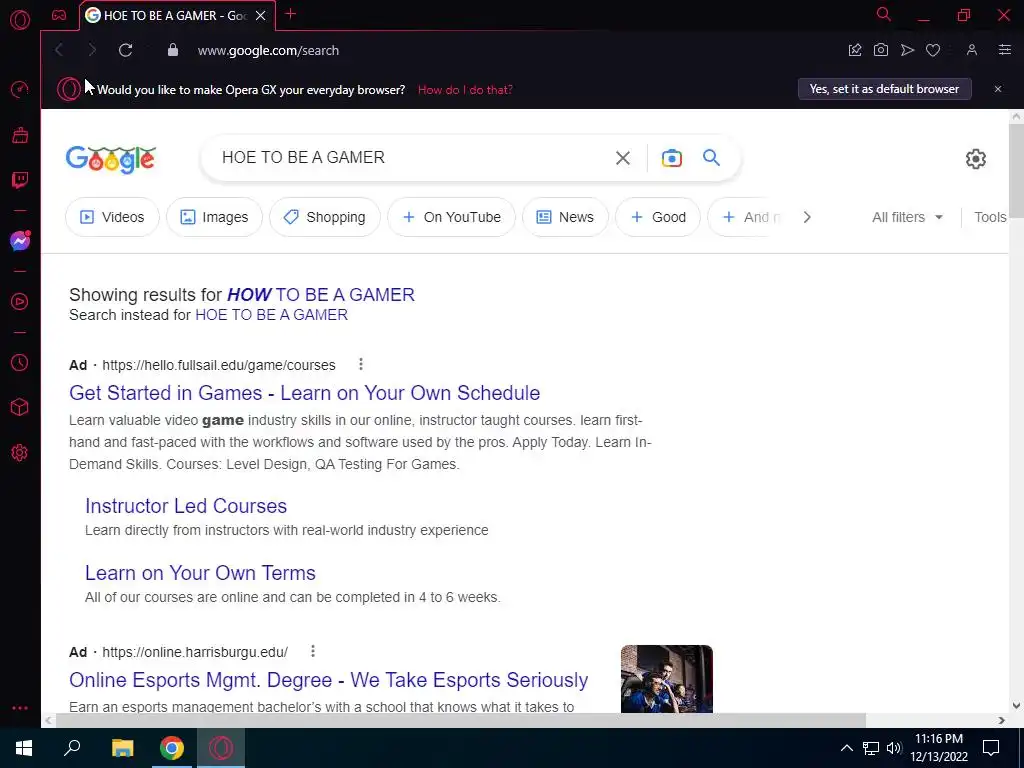Click the browser forward arrow
The width and height of the screenshot is (1024, 768).
(x=92, y=50)
